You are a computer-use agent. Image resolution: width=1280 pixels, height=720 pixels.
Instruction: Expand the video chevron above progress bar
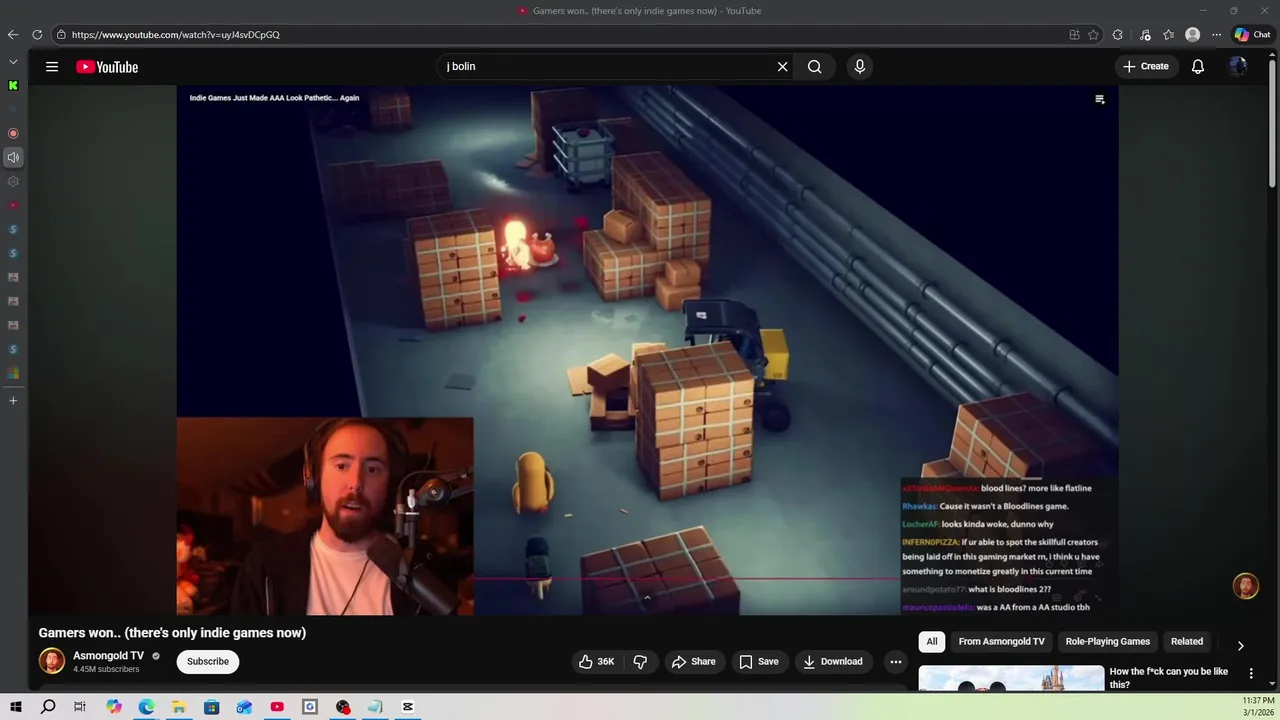tap(647, 598)
